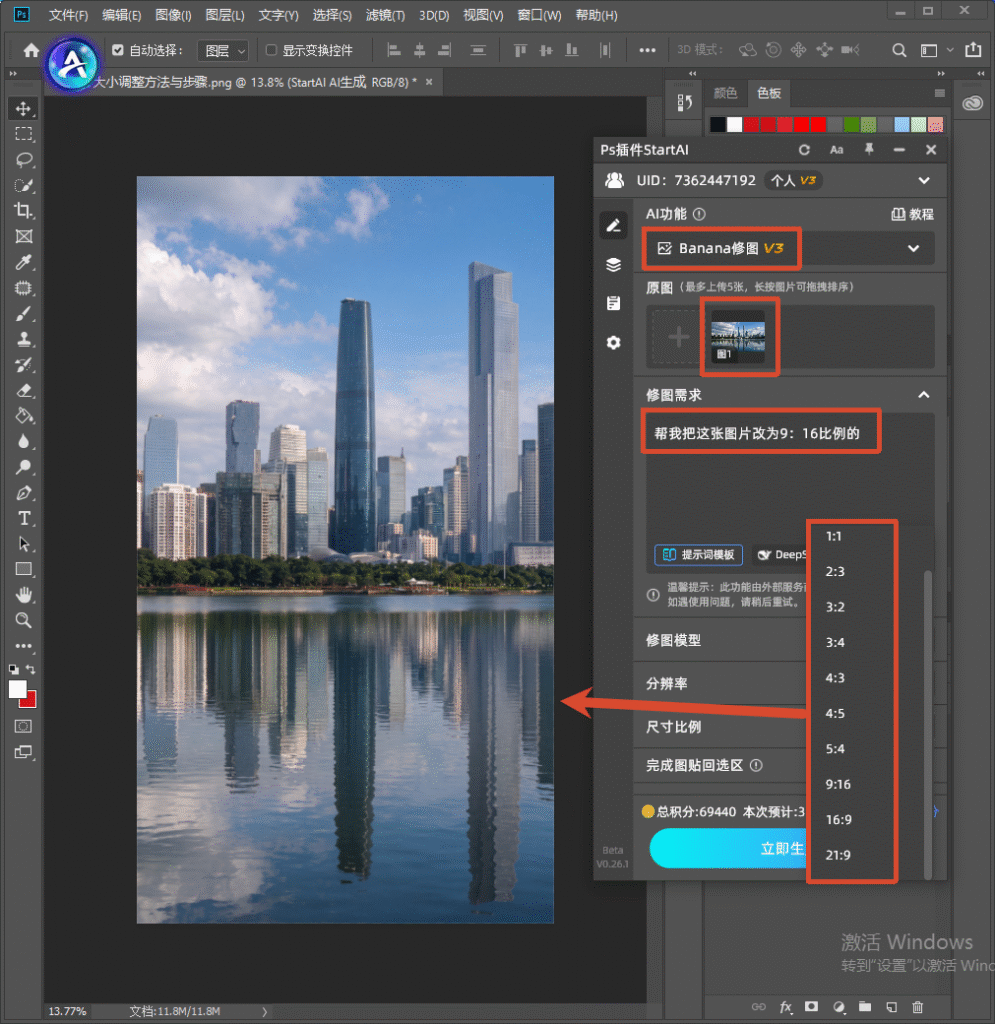Image resolution: width=995 pixels, height=1024 pixels.
Task: Select the Rectangular Marquee tool
Action: click(24, 134)
